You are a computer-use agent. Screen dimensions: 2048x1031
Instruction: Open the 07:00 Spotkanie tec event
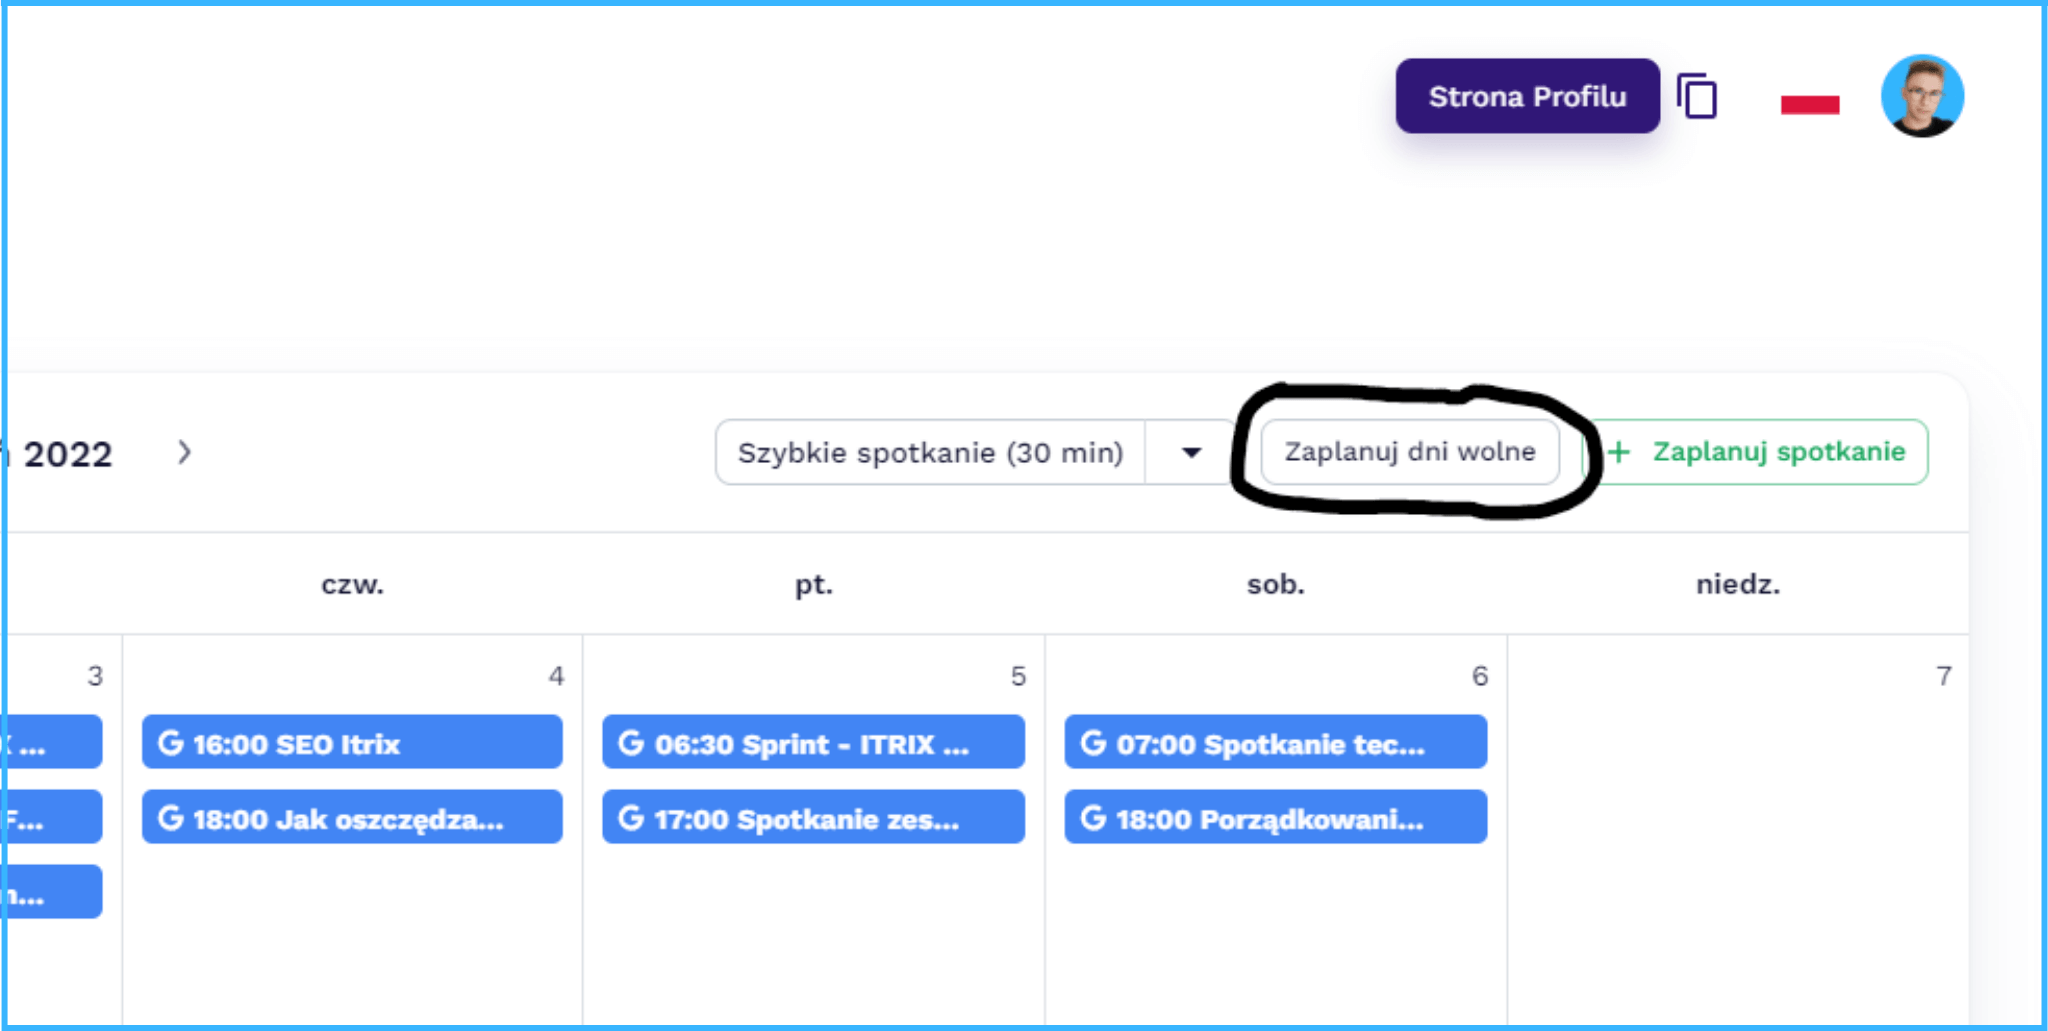[1275, 743]
